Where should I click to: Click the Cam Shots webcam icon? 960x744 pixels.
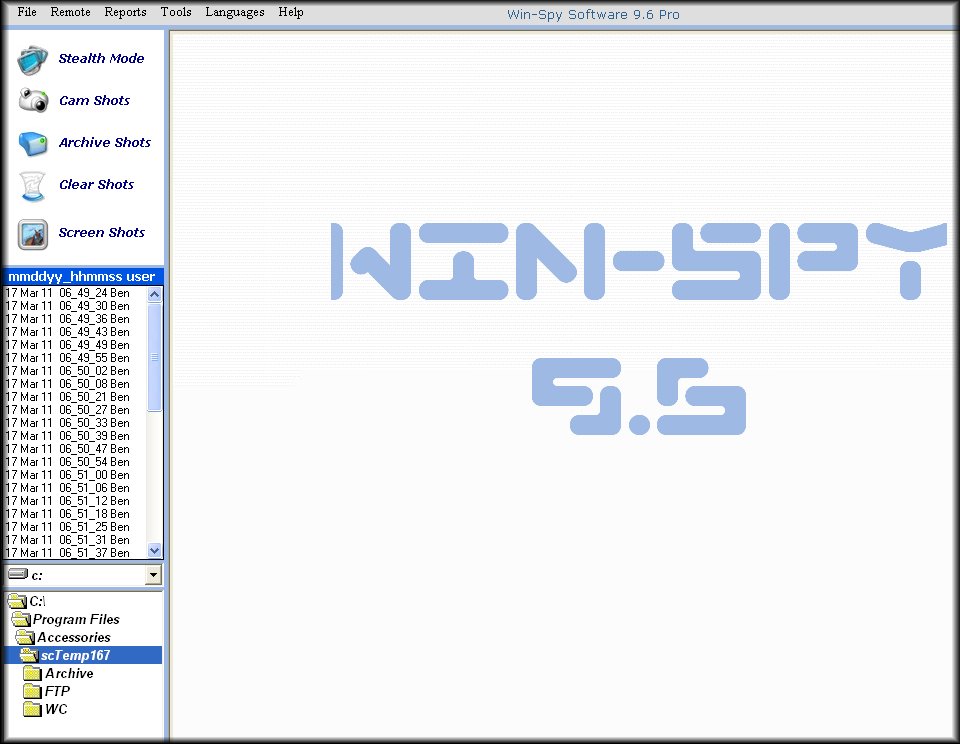click(33, 100)
